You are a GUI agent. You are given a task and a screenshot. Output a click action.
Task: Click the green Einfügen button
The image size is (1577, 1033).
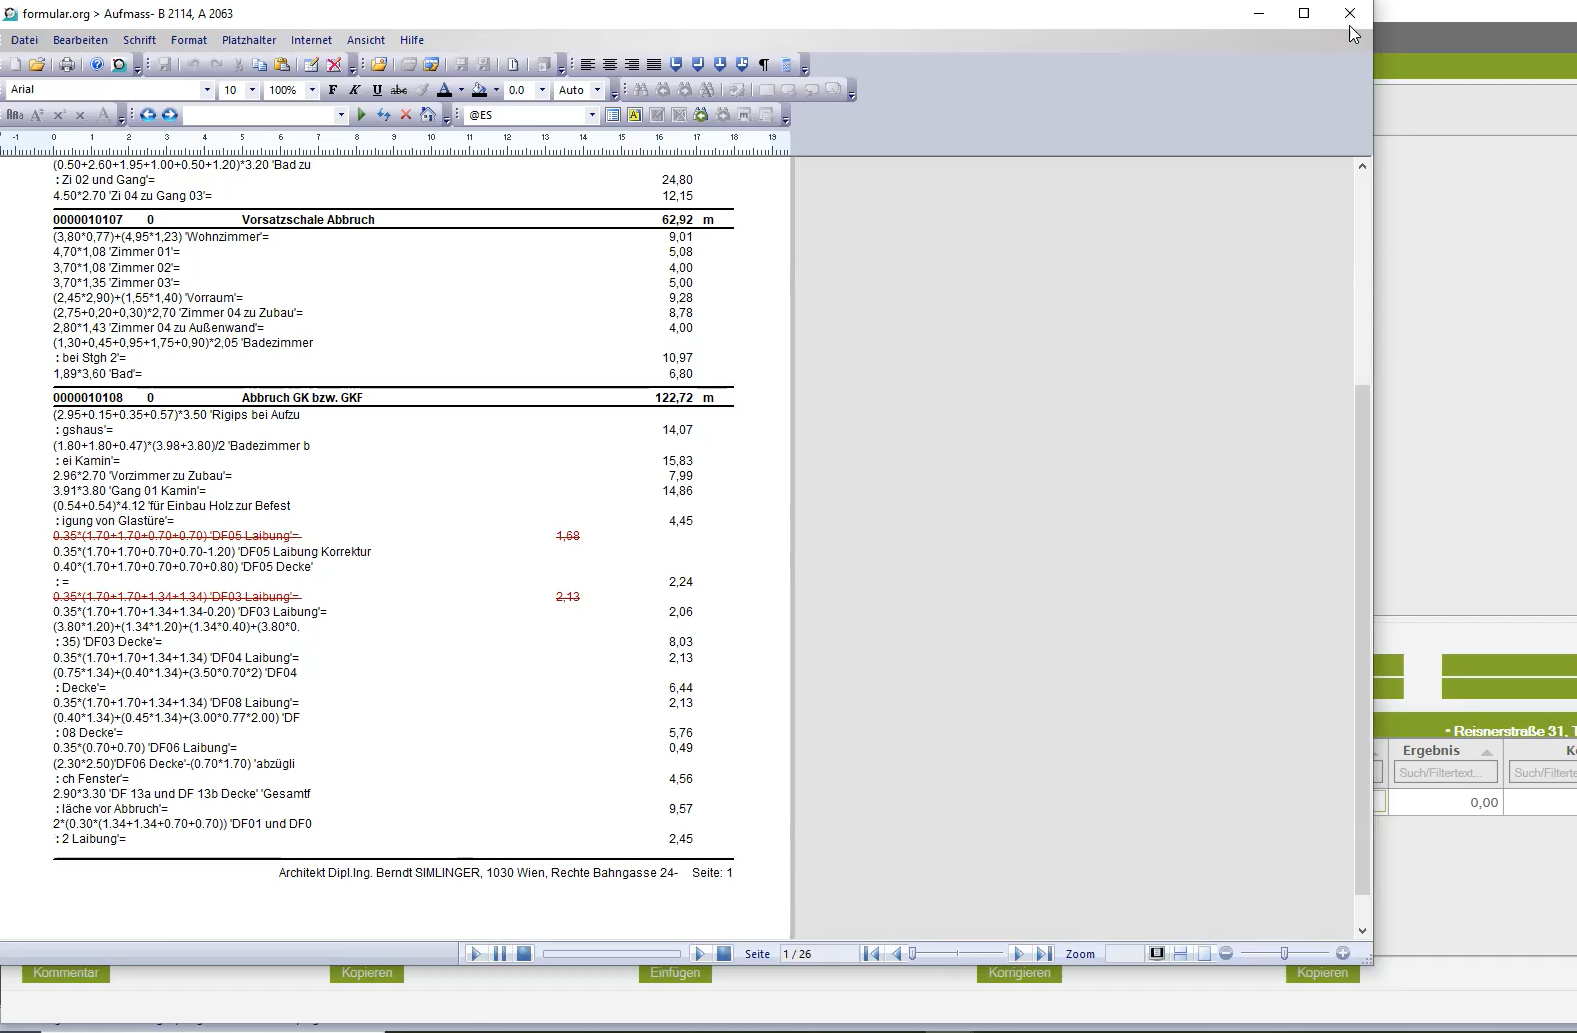tap(675, 973)
